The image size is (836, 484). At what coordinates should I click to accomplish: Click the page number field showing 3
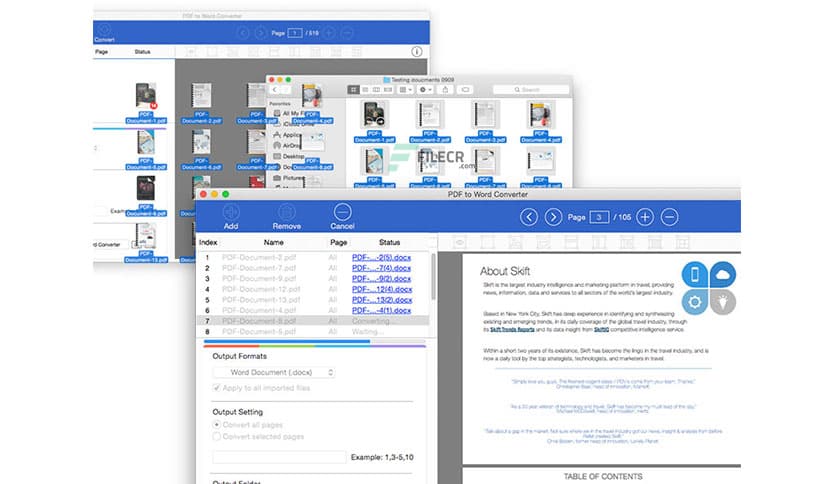tap(599, 217)
